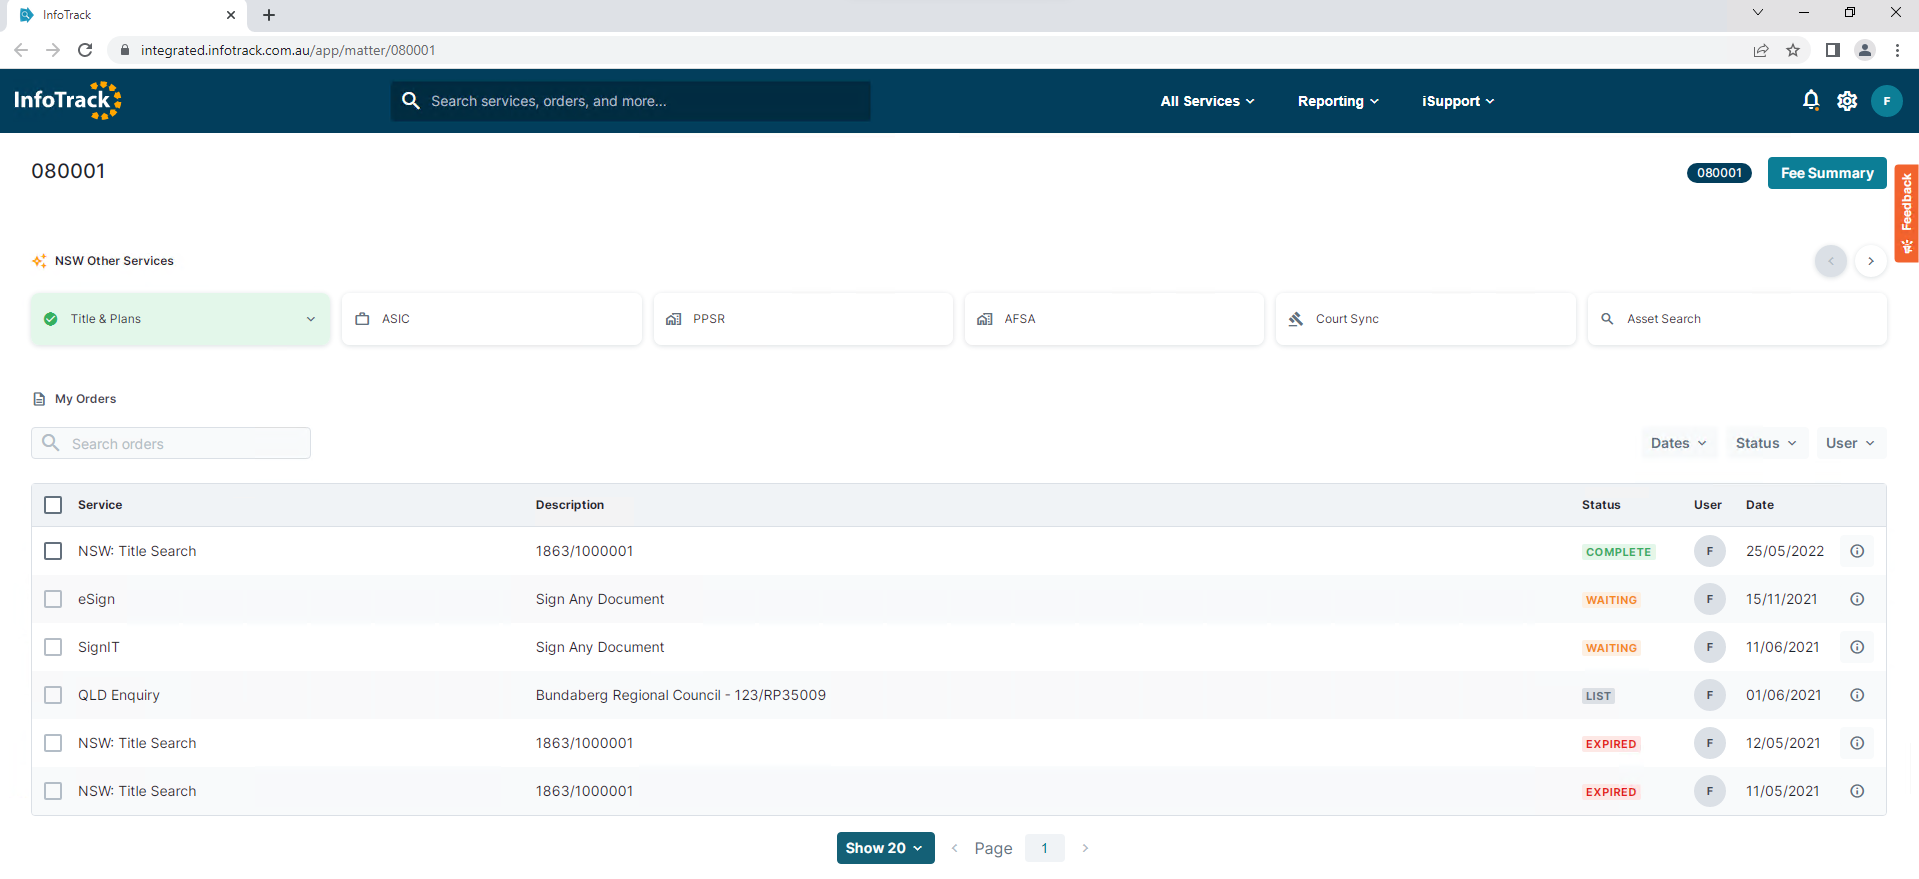This screenshot has height=879, width=1919.
Task: Click the search magnifier in top search bar
Action: (x=410, y=101)
